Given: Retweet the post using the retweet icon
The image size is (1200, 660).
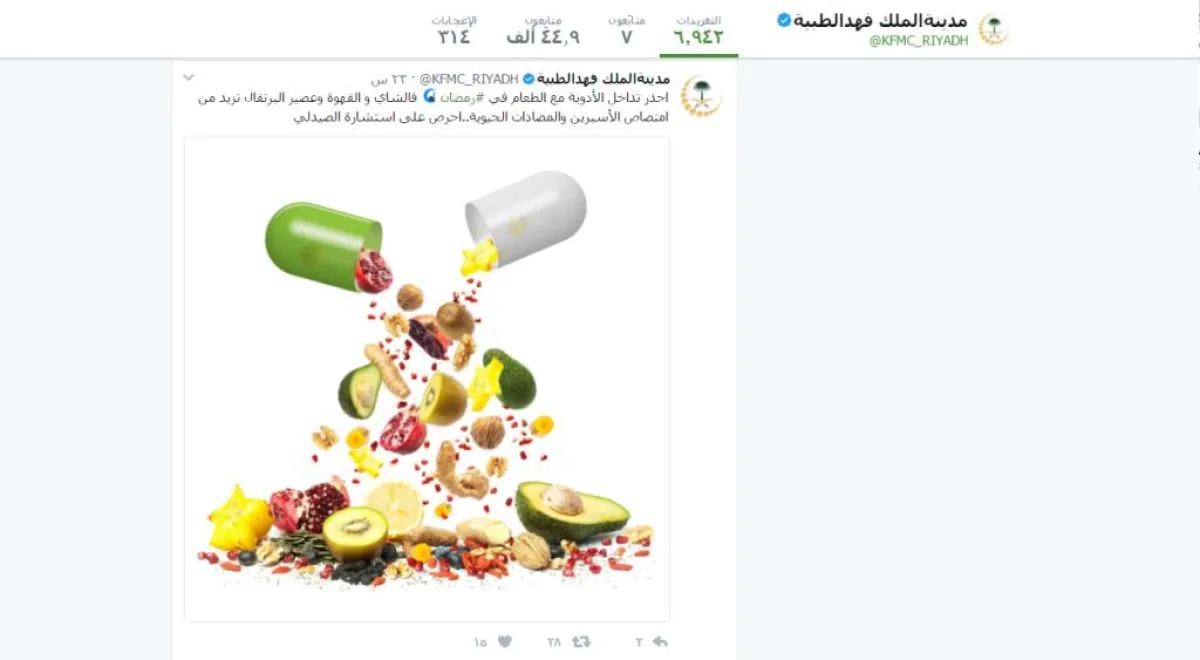Looking at the screenshot, I should (x=582, y=641).
